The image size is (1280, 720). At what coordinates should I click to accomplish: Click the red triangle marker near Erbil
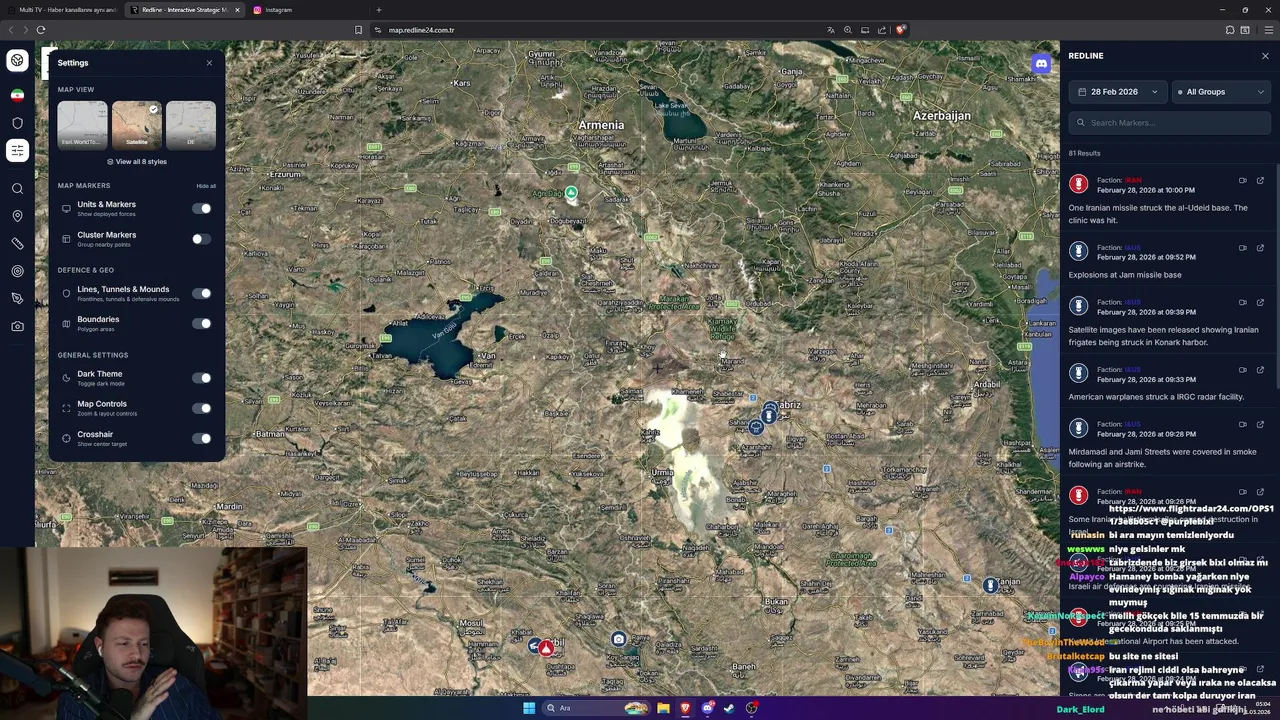(546, 649)
